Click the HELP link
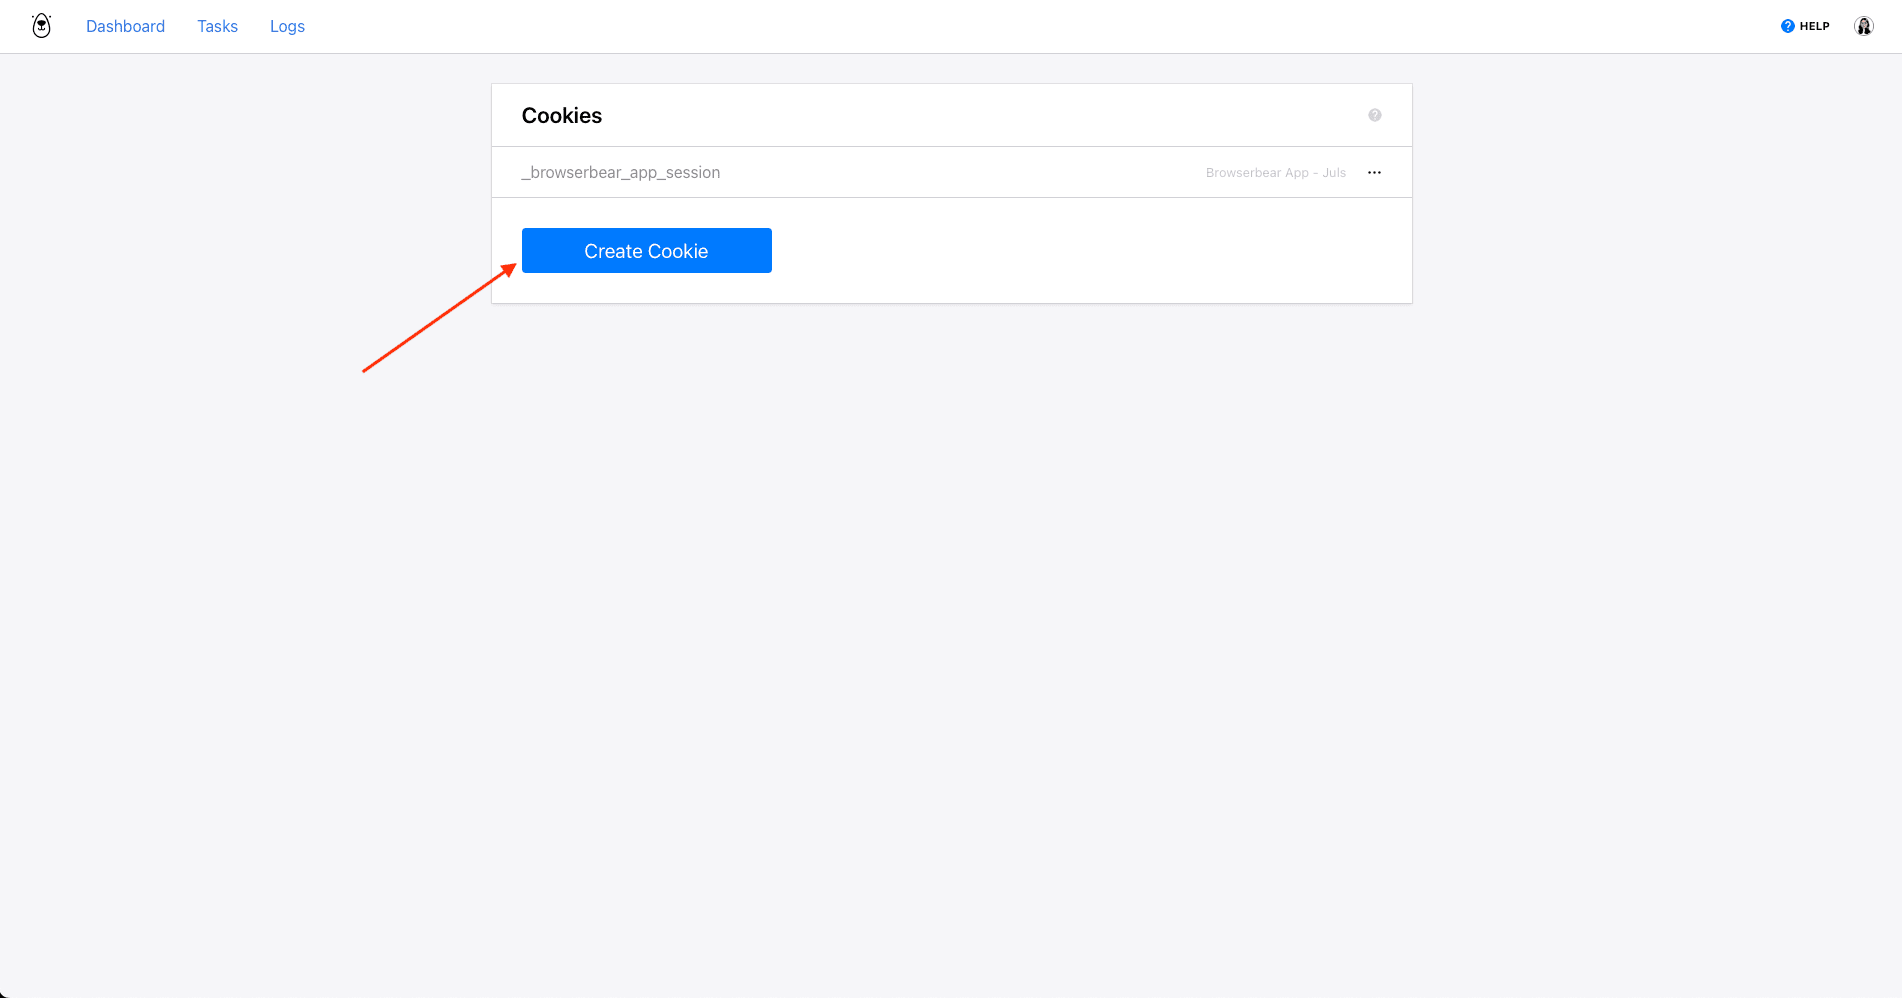 [1804, 25]
